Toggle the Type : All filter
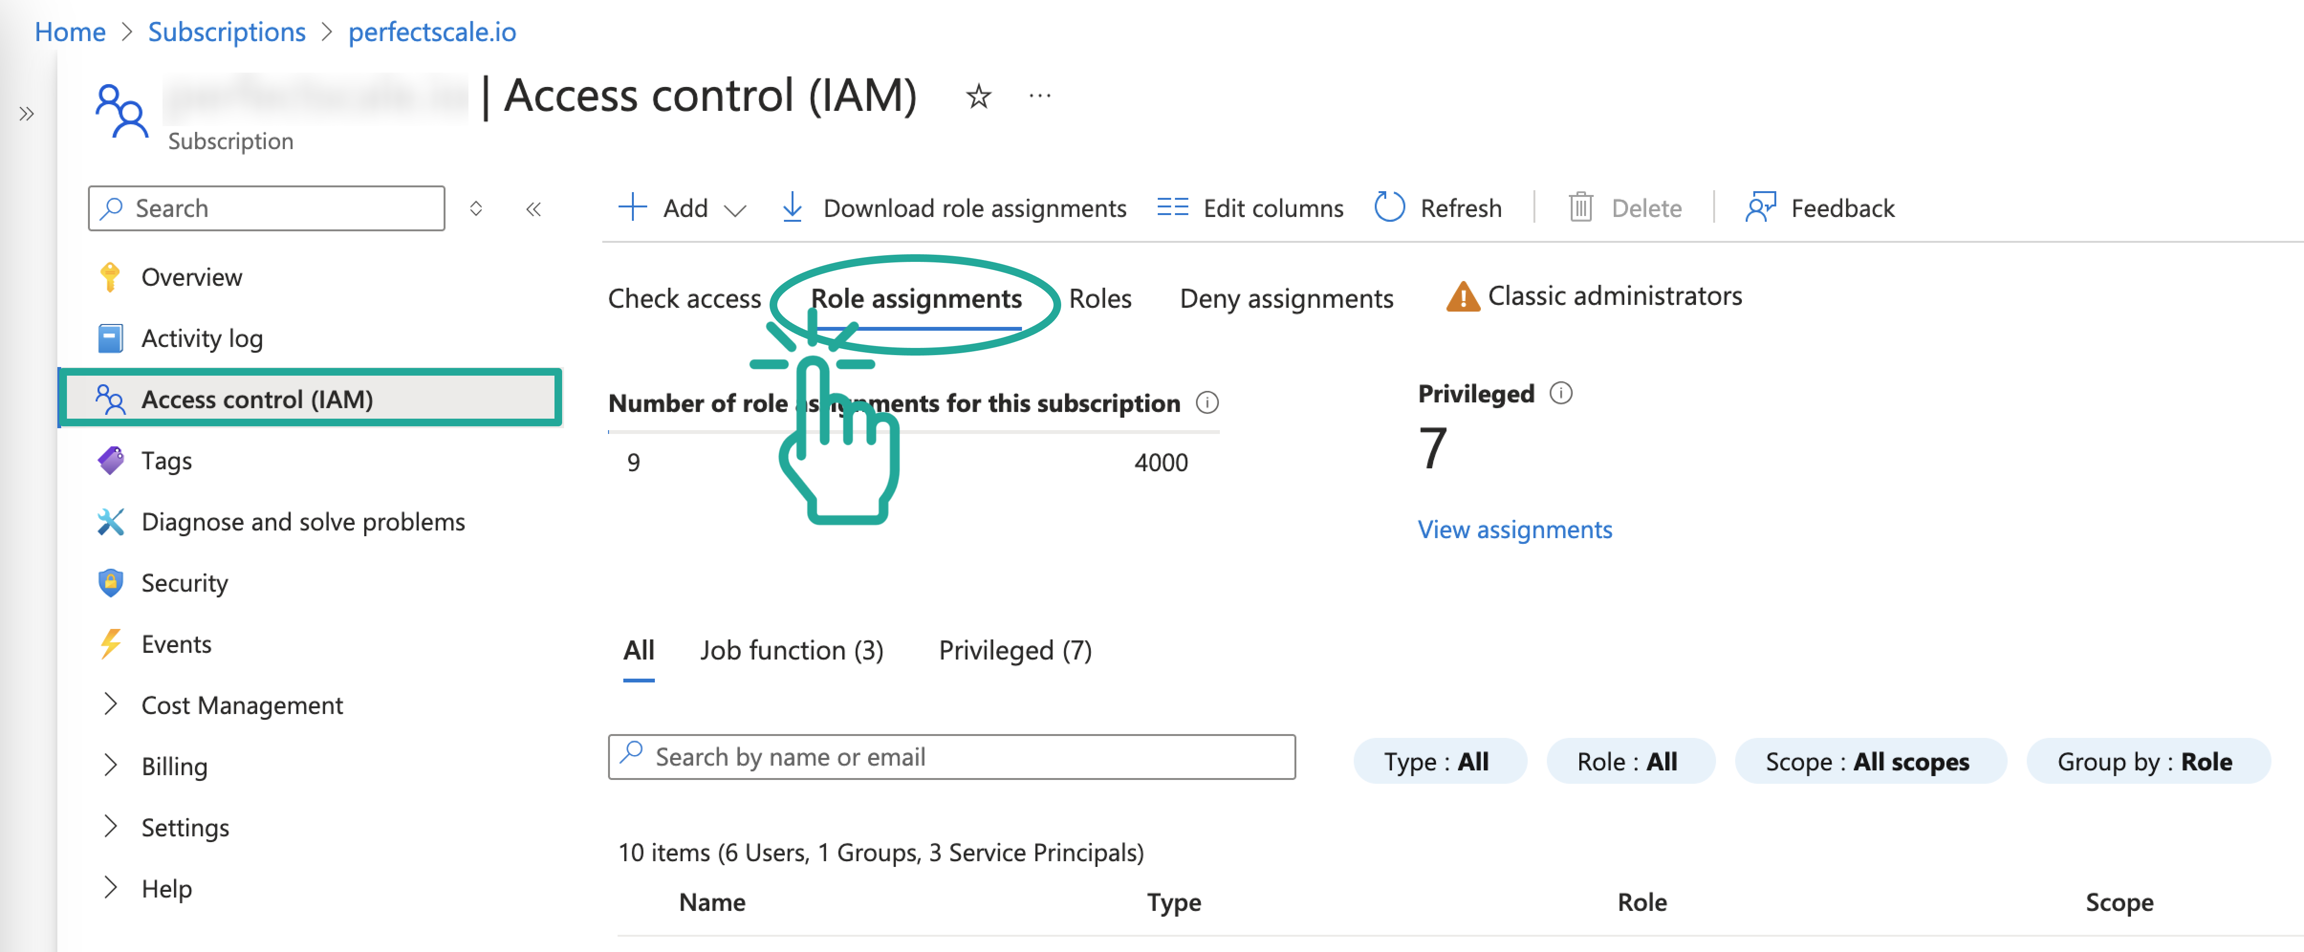Image resolution: width=2304 pixels, height=952 pixels. pos(1438,762)
